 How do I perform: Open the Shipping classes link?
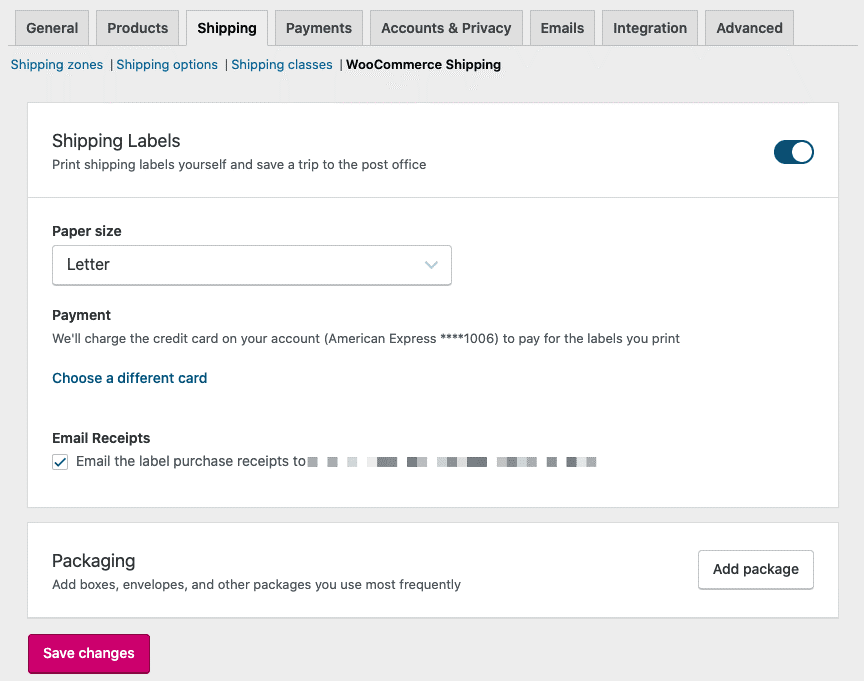(282, 65)
